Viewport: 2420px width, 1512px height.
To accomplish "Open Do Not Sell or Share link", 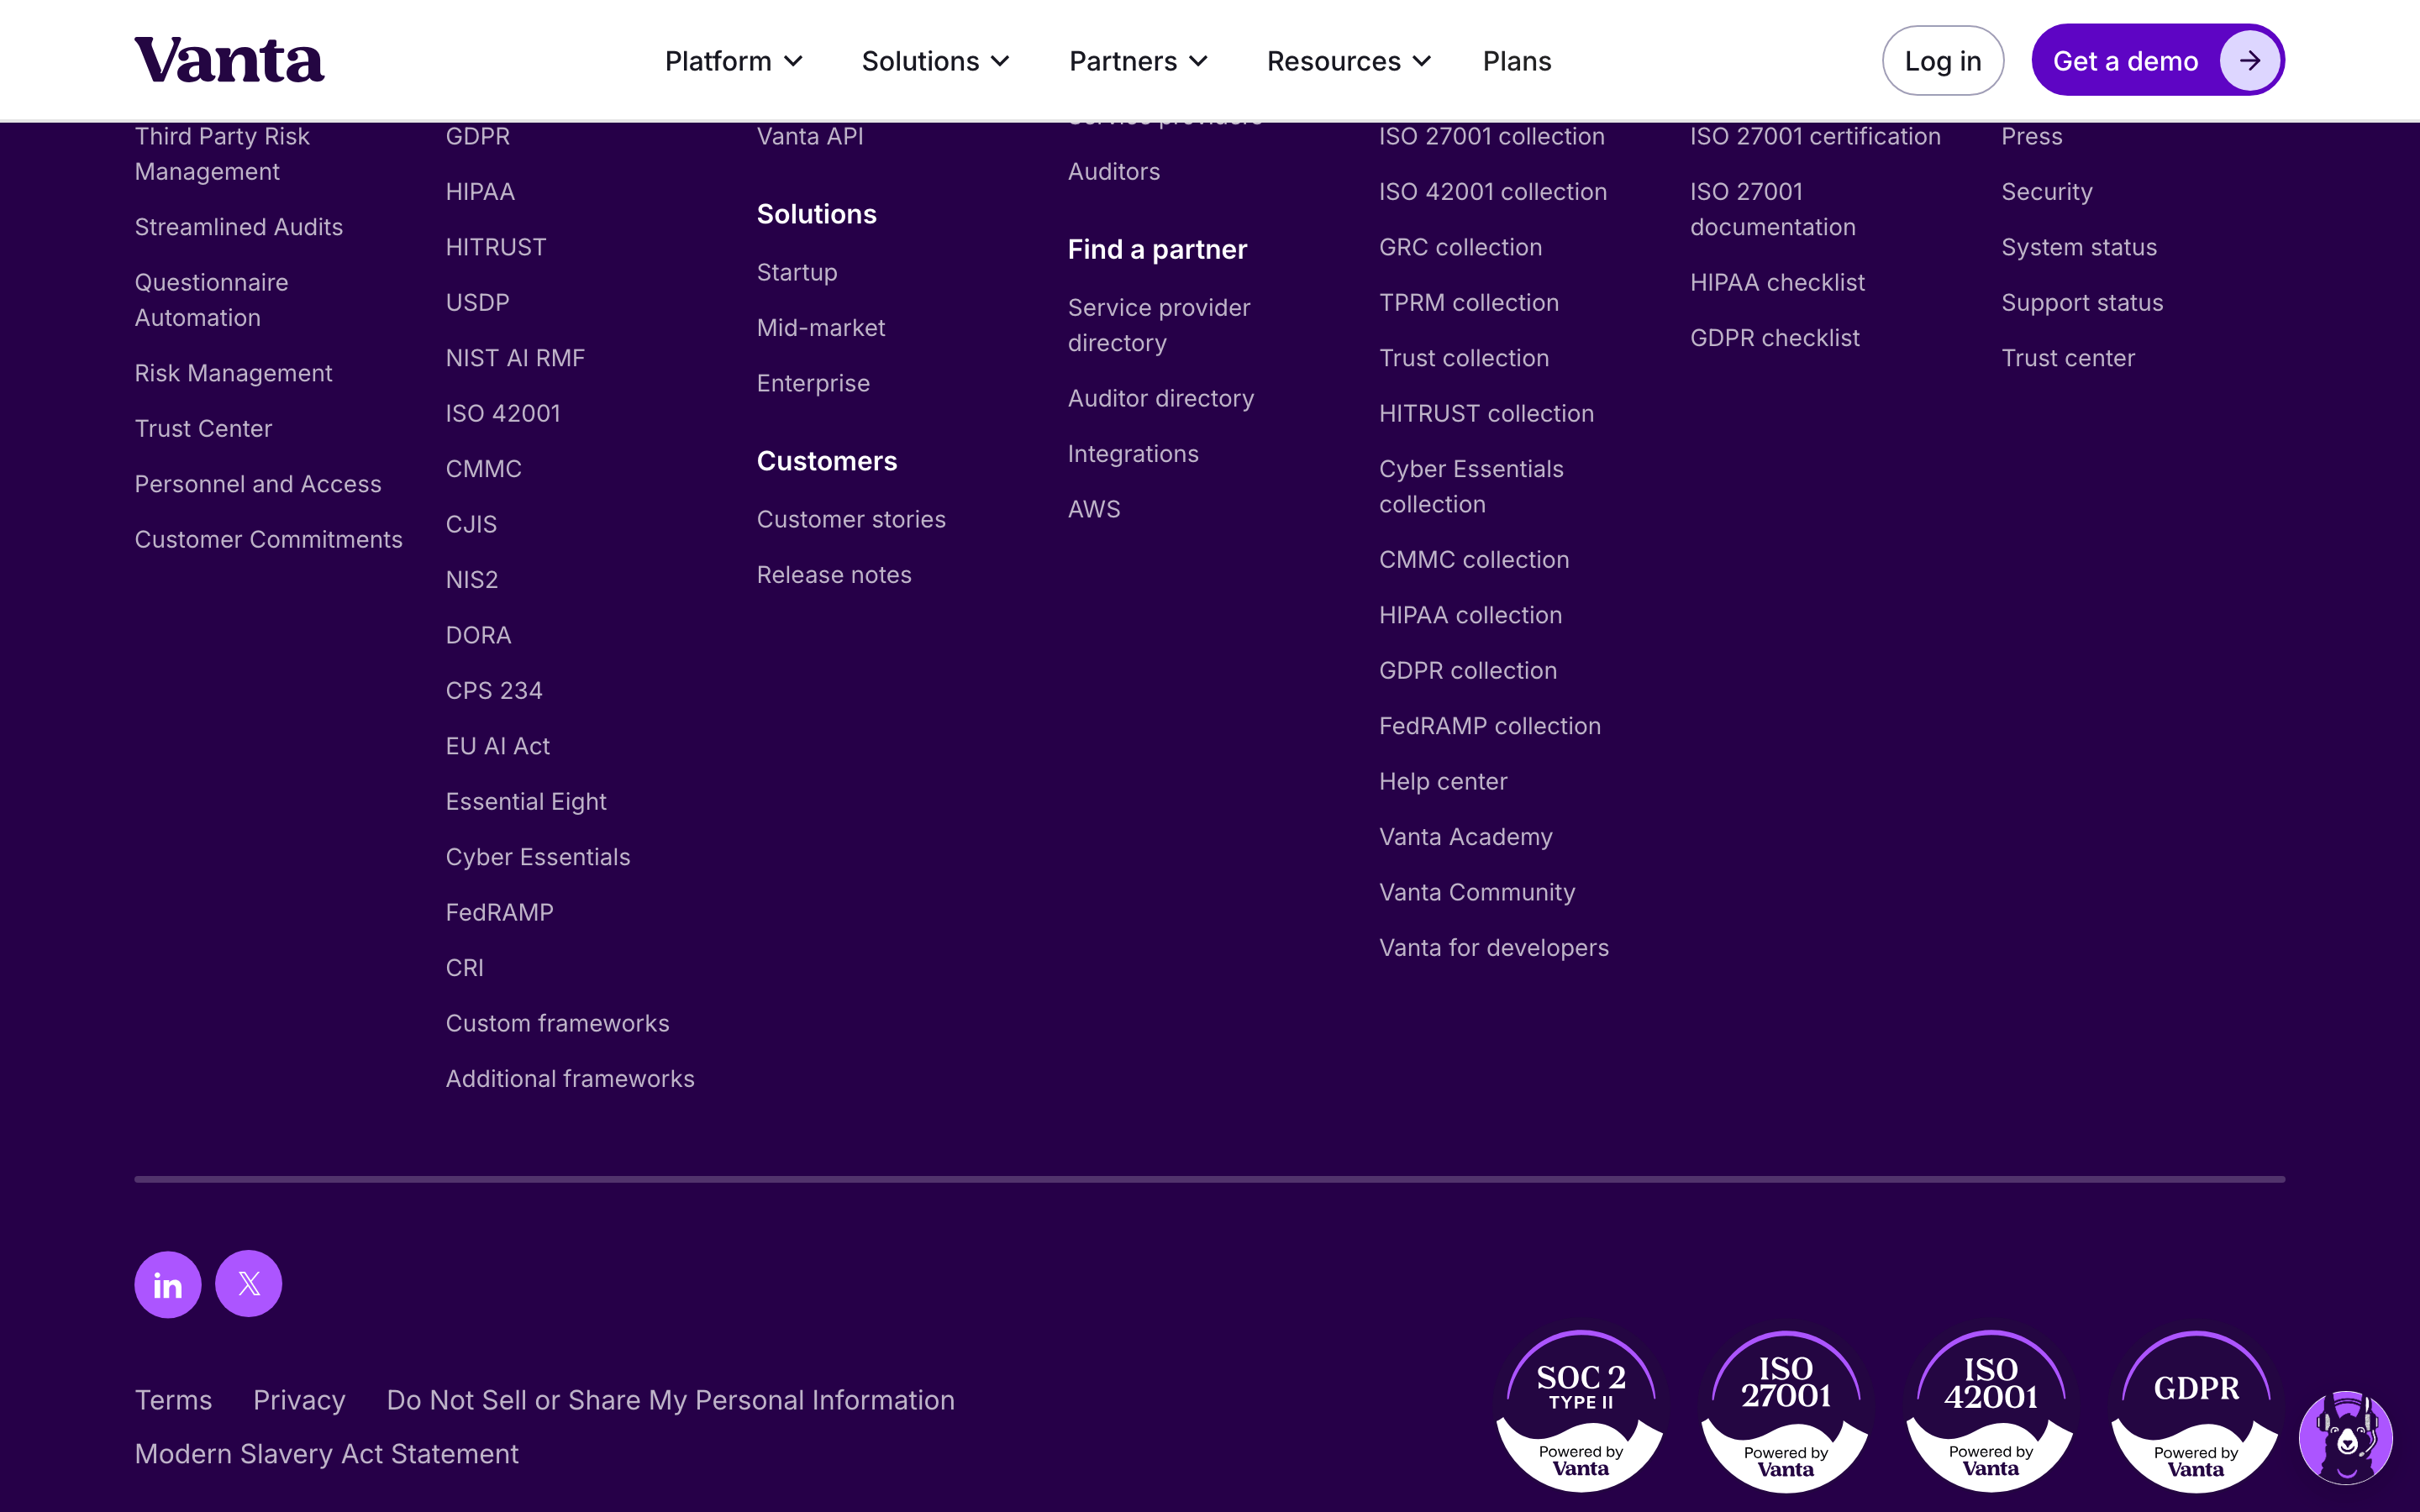I will click(x=670, y=1400).
